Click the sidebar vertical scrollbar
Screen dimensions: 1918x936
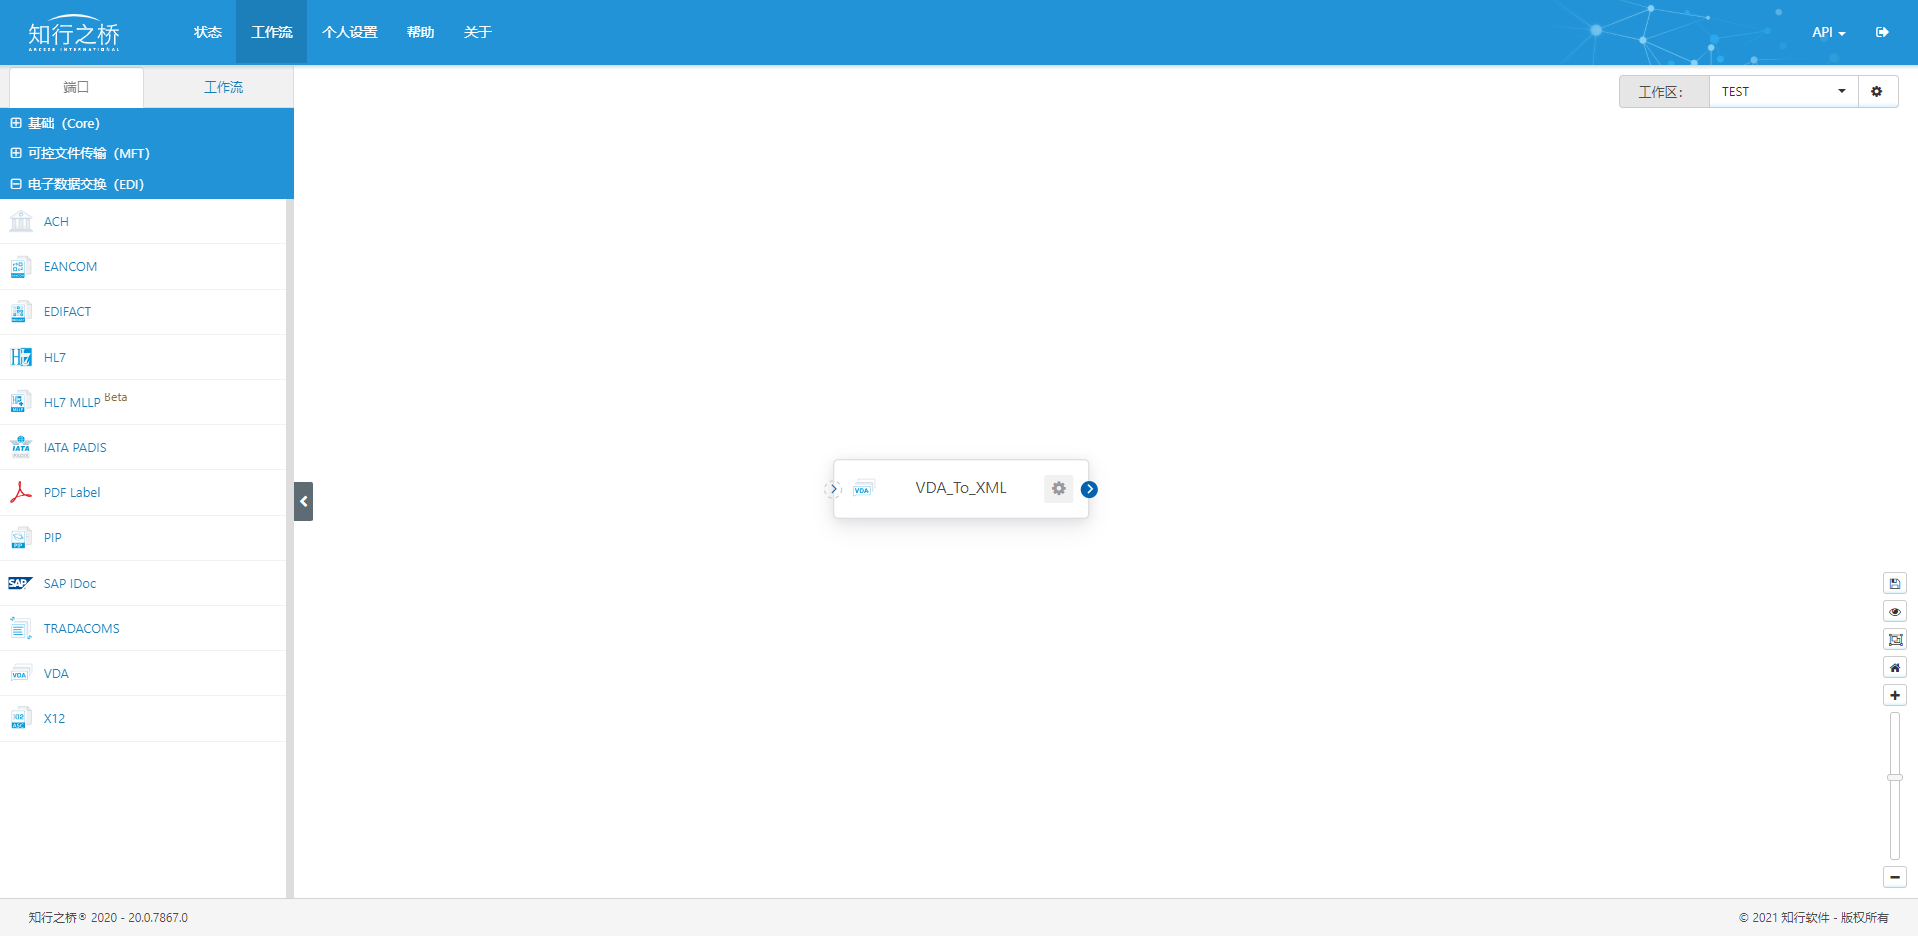coord(290,548)
